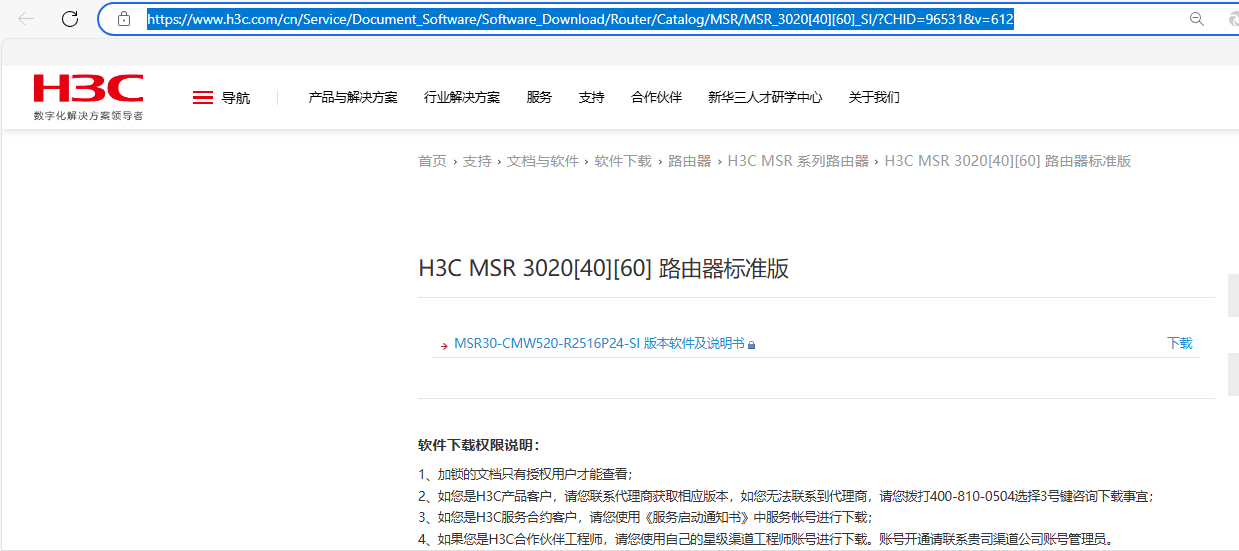
Task: Open site security padlock info
Action: click(124, 19)
